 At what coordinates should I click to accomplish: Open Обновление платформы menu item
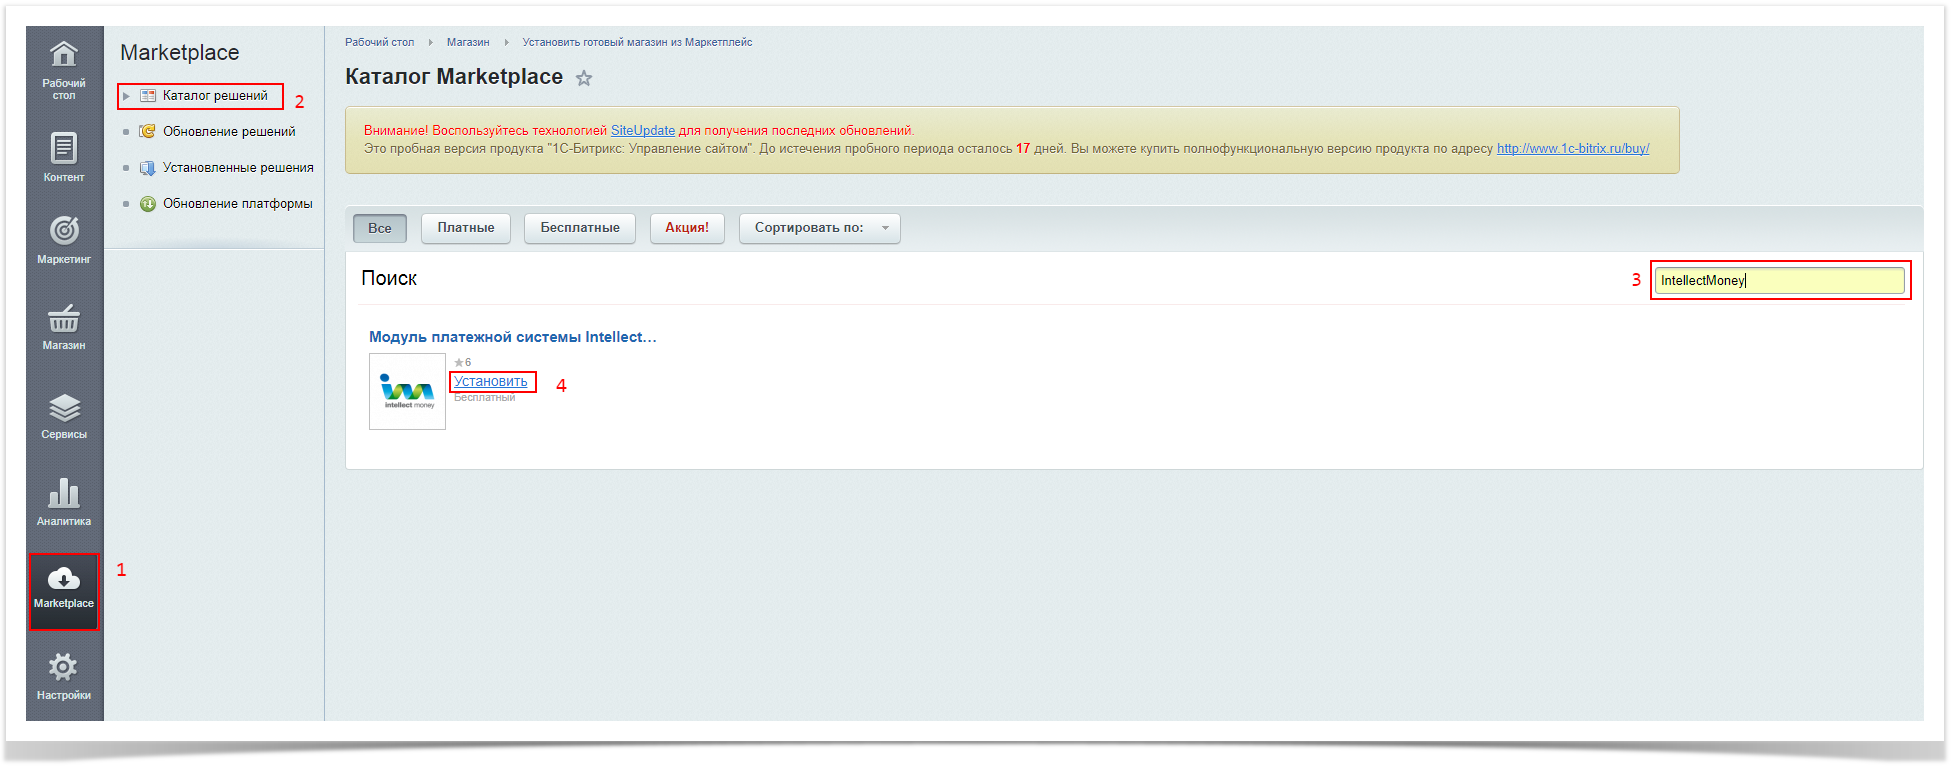[x=238, y=204]
